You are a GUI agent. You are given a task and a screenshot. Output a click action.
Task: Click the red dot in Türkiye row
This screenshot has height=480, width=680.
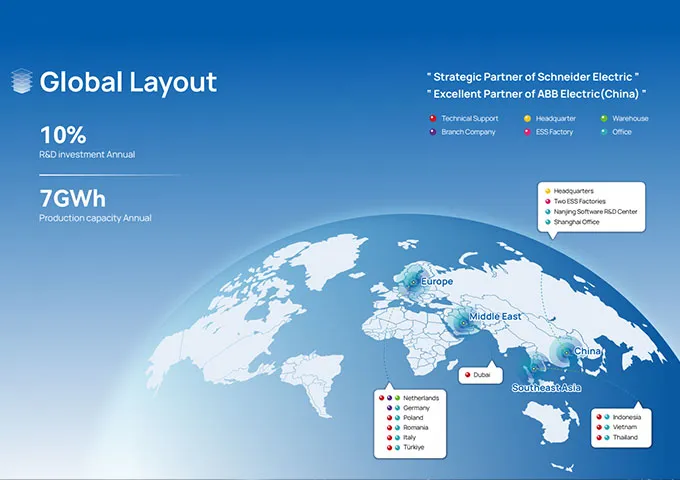[x=389, y=447]
